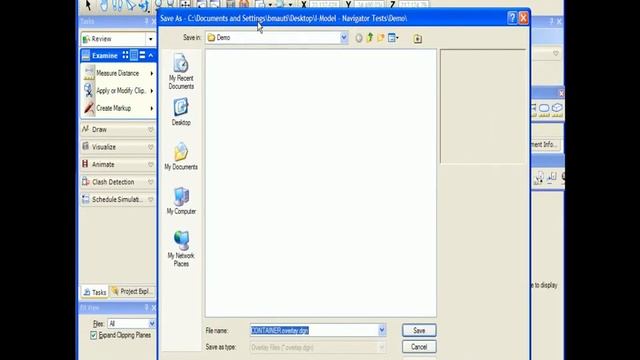The width and height of the screenshot is (640, 360).
Task: Select the element selection arrow tool
Action: [x=88, y=4]
